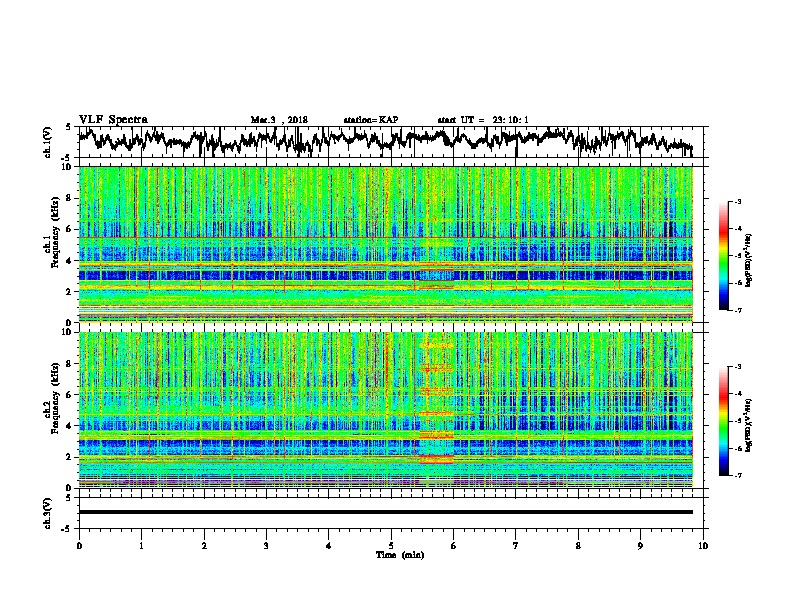This screenshot has width=792, height=612.
Task: Click the ch.3(V) flat black trace
Action: click(386, 512)
